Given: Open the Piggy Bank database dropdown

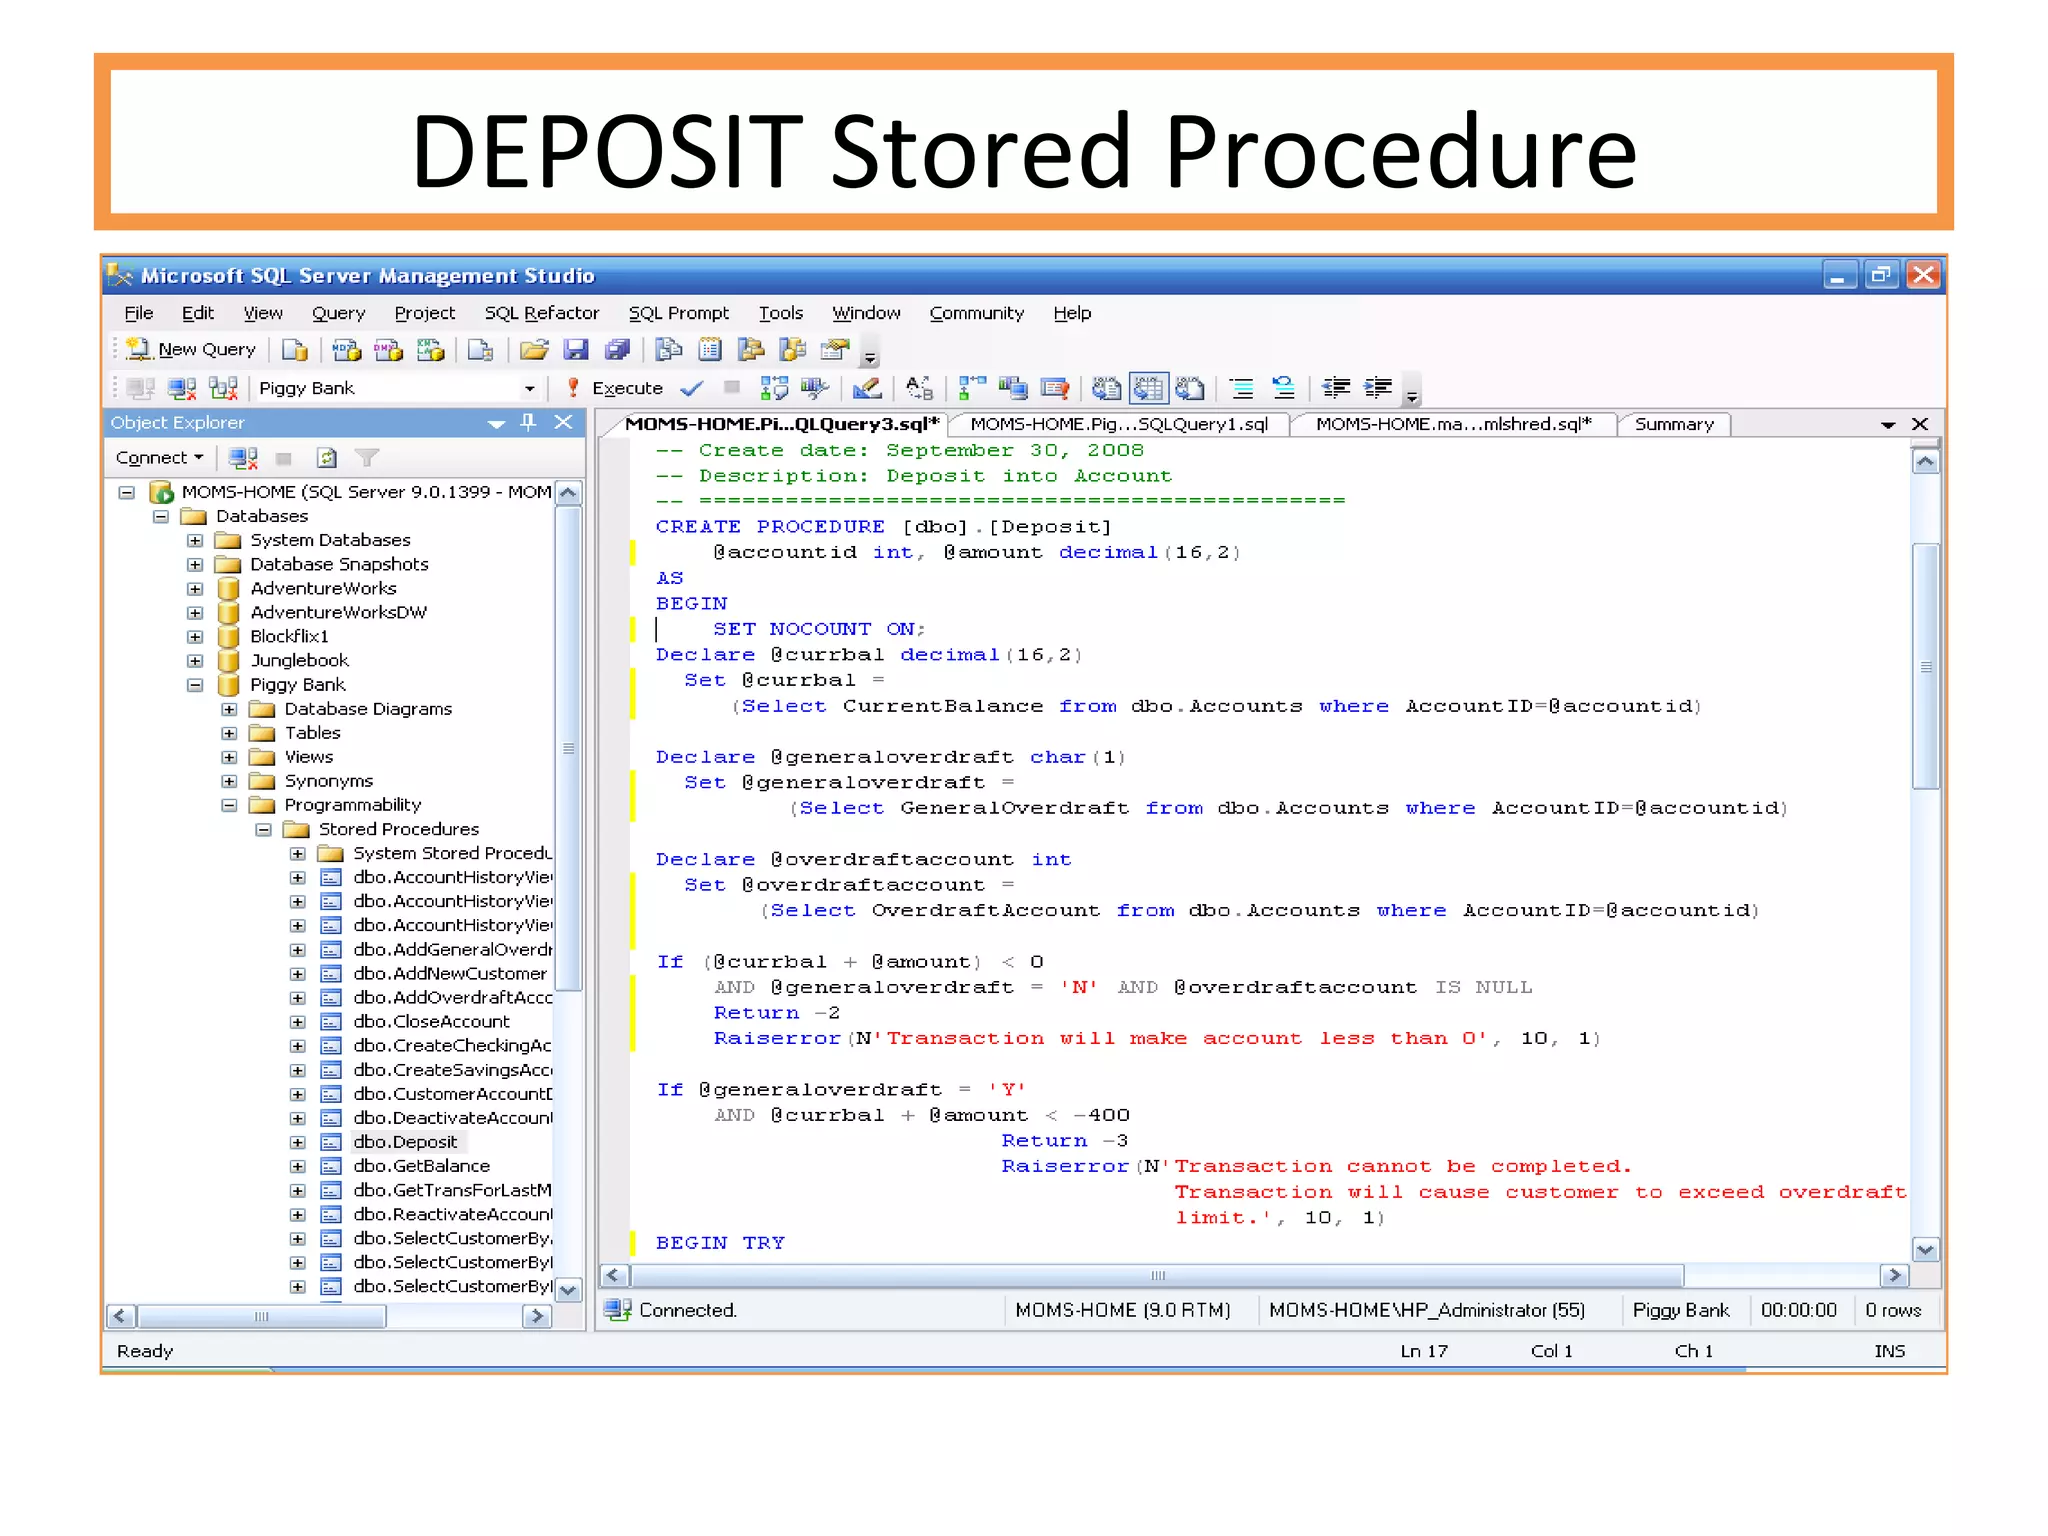Looking at the screenshot, I should [529, 388].
